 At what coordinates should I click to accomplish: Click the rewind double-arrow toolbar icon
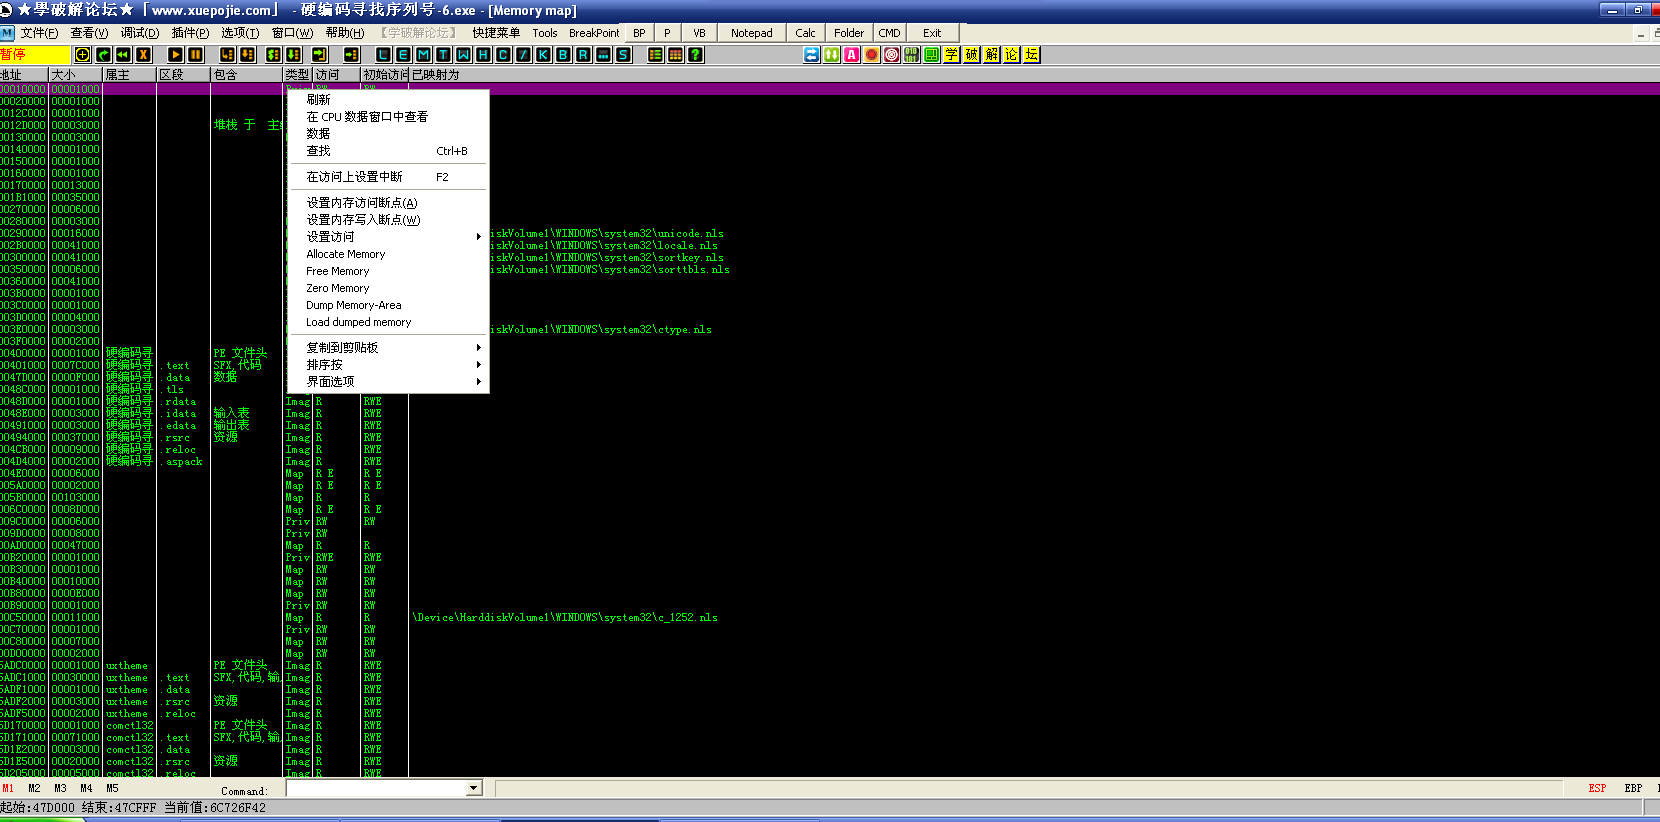[x=123, y=55]
